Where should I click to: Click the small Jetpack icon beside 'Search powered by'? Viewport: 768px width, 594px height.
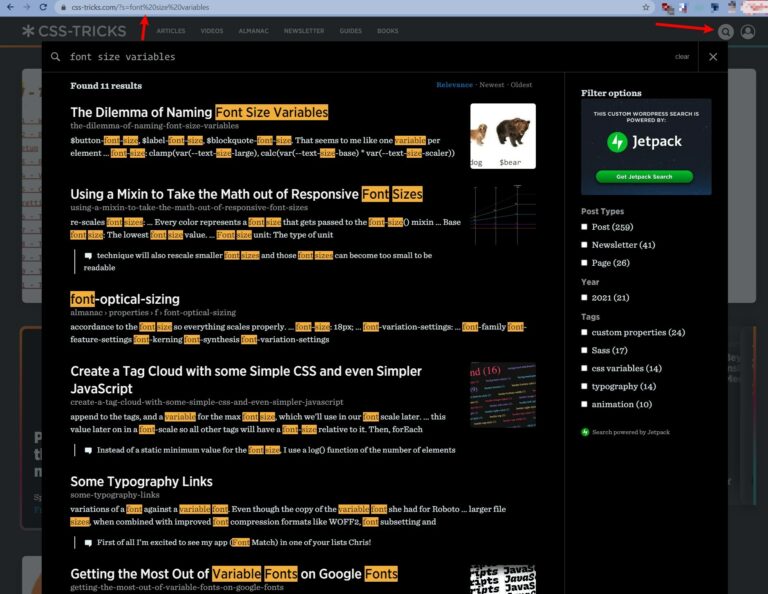(x=585, y=432)
